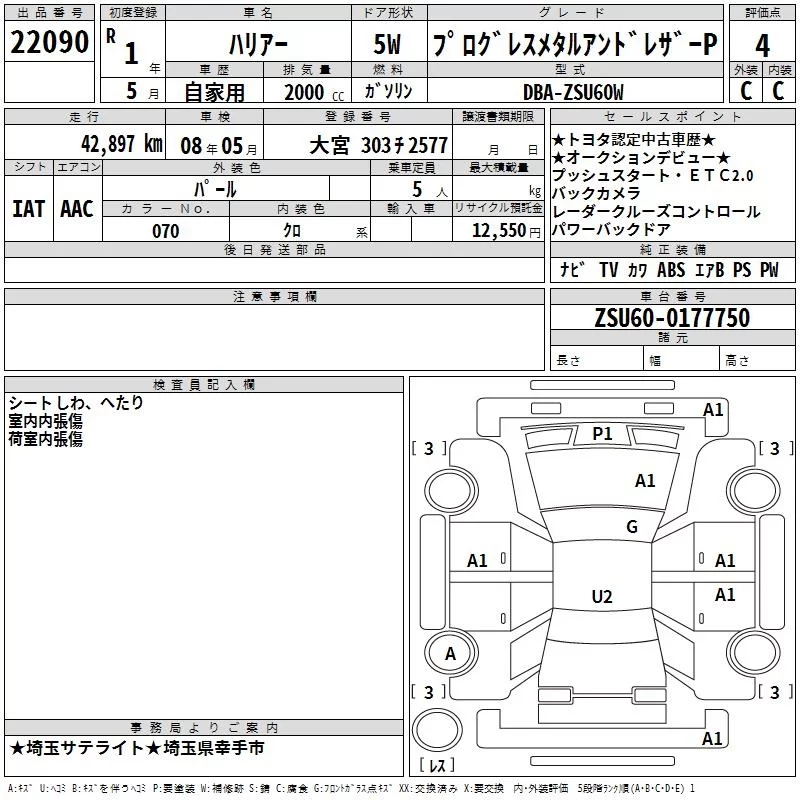Click セールスポイント header
This screenshot has height=800, width=800.
672,116
